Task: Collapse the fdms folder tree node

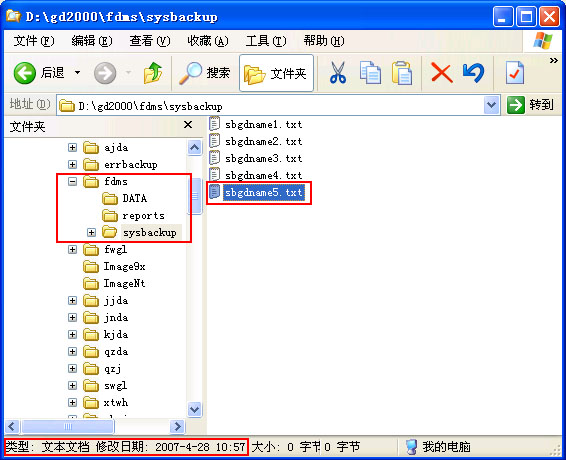Action: (73, 181)
